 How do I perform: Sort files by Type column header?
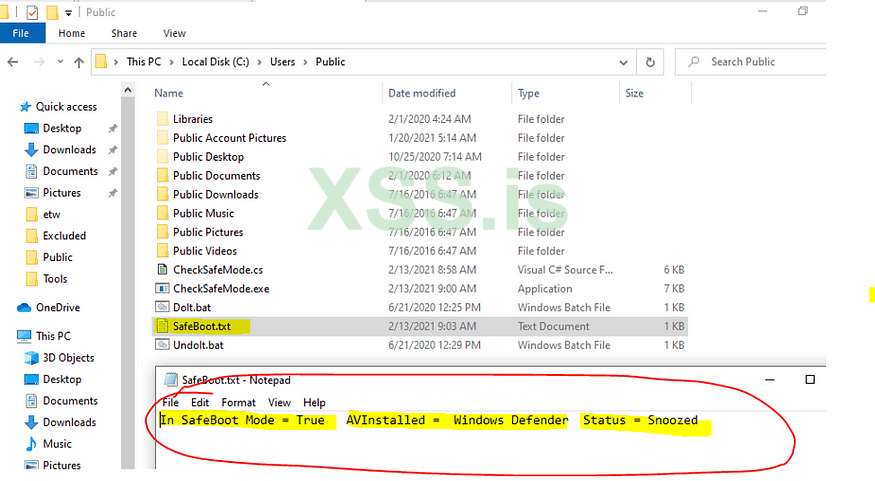(528, 93)
